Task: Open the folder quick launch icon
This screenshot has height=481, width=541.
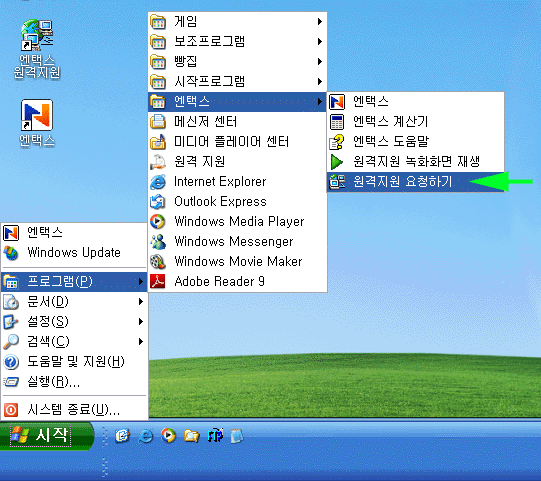Action: [191, 436]
